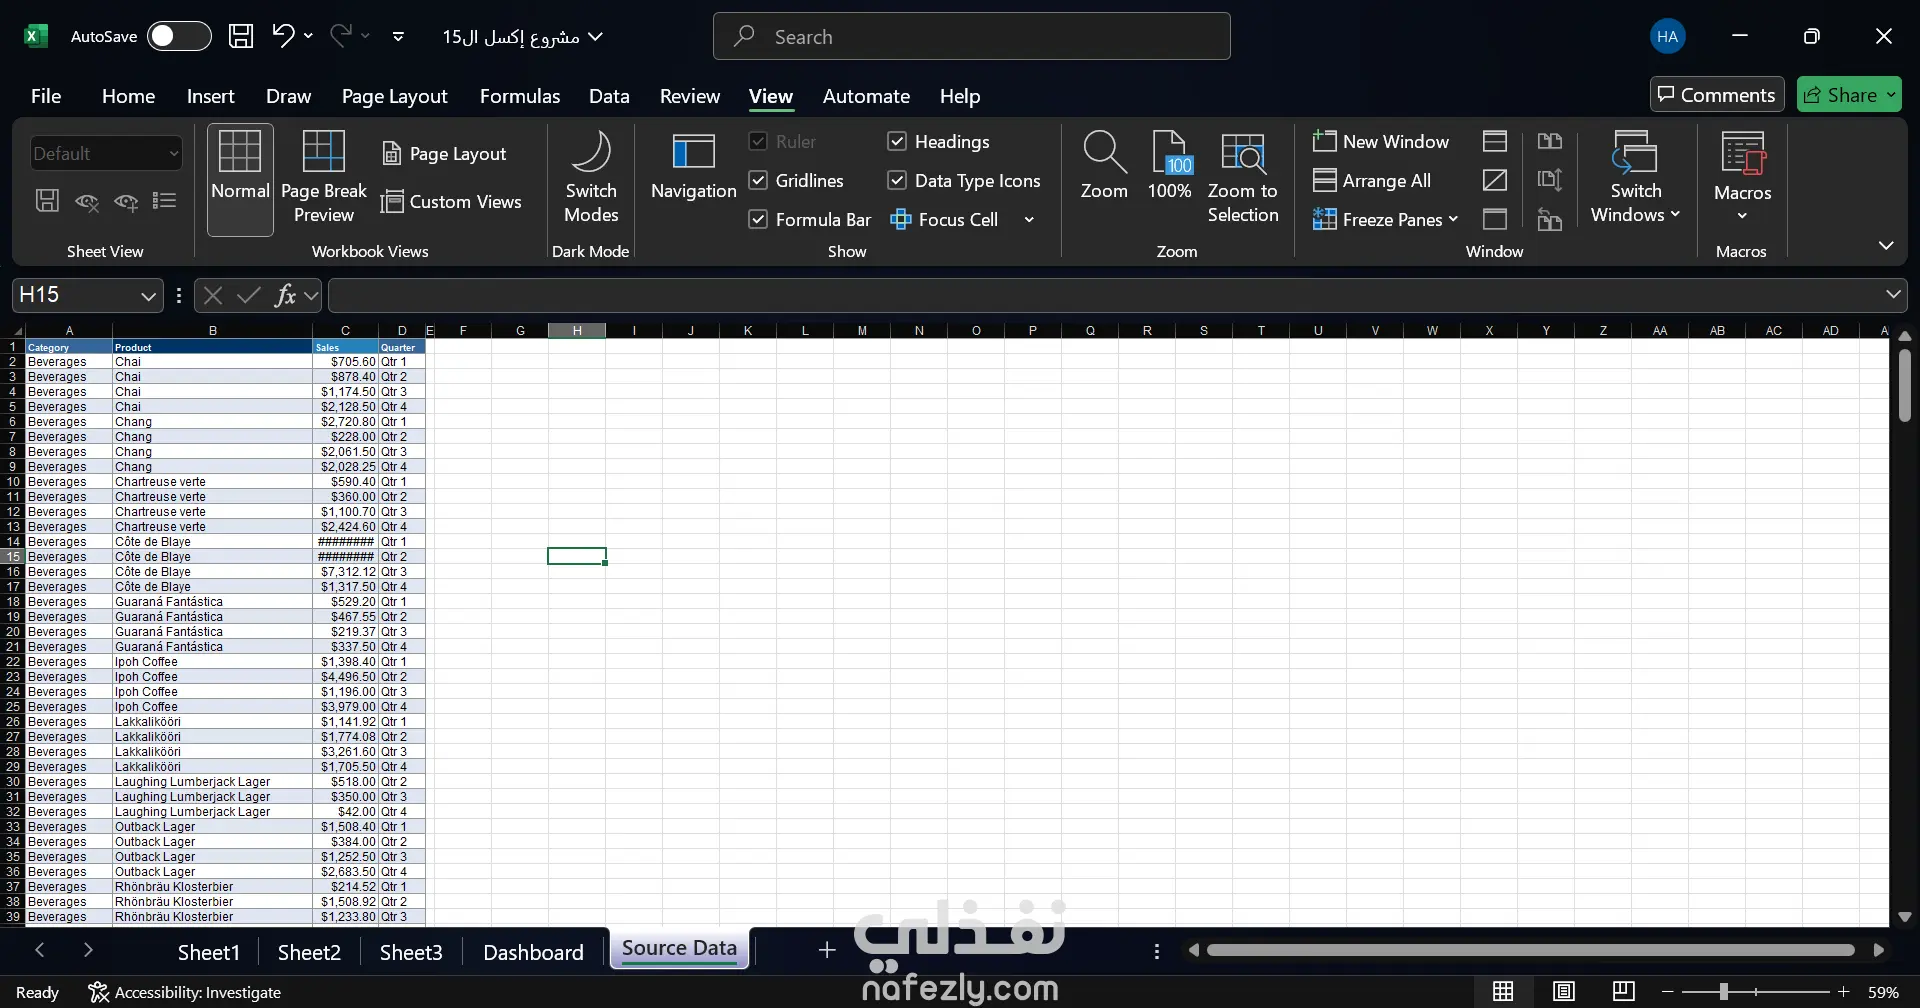This screenshot has height=1008, width=1920.
Task: Click Page Layout icon in status bar
Action: (1564, 992)
